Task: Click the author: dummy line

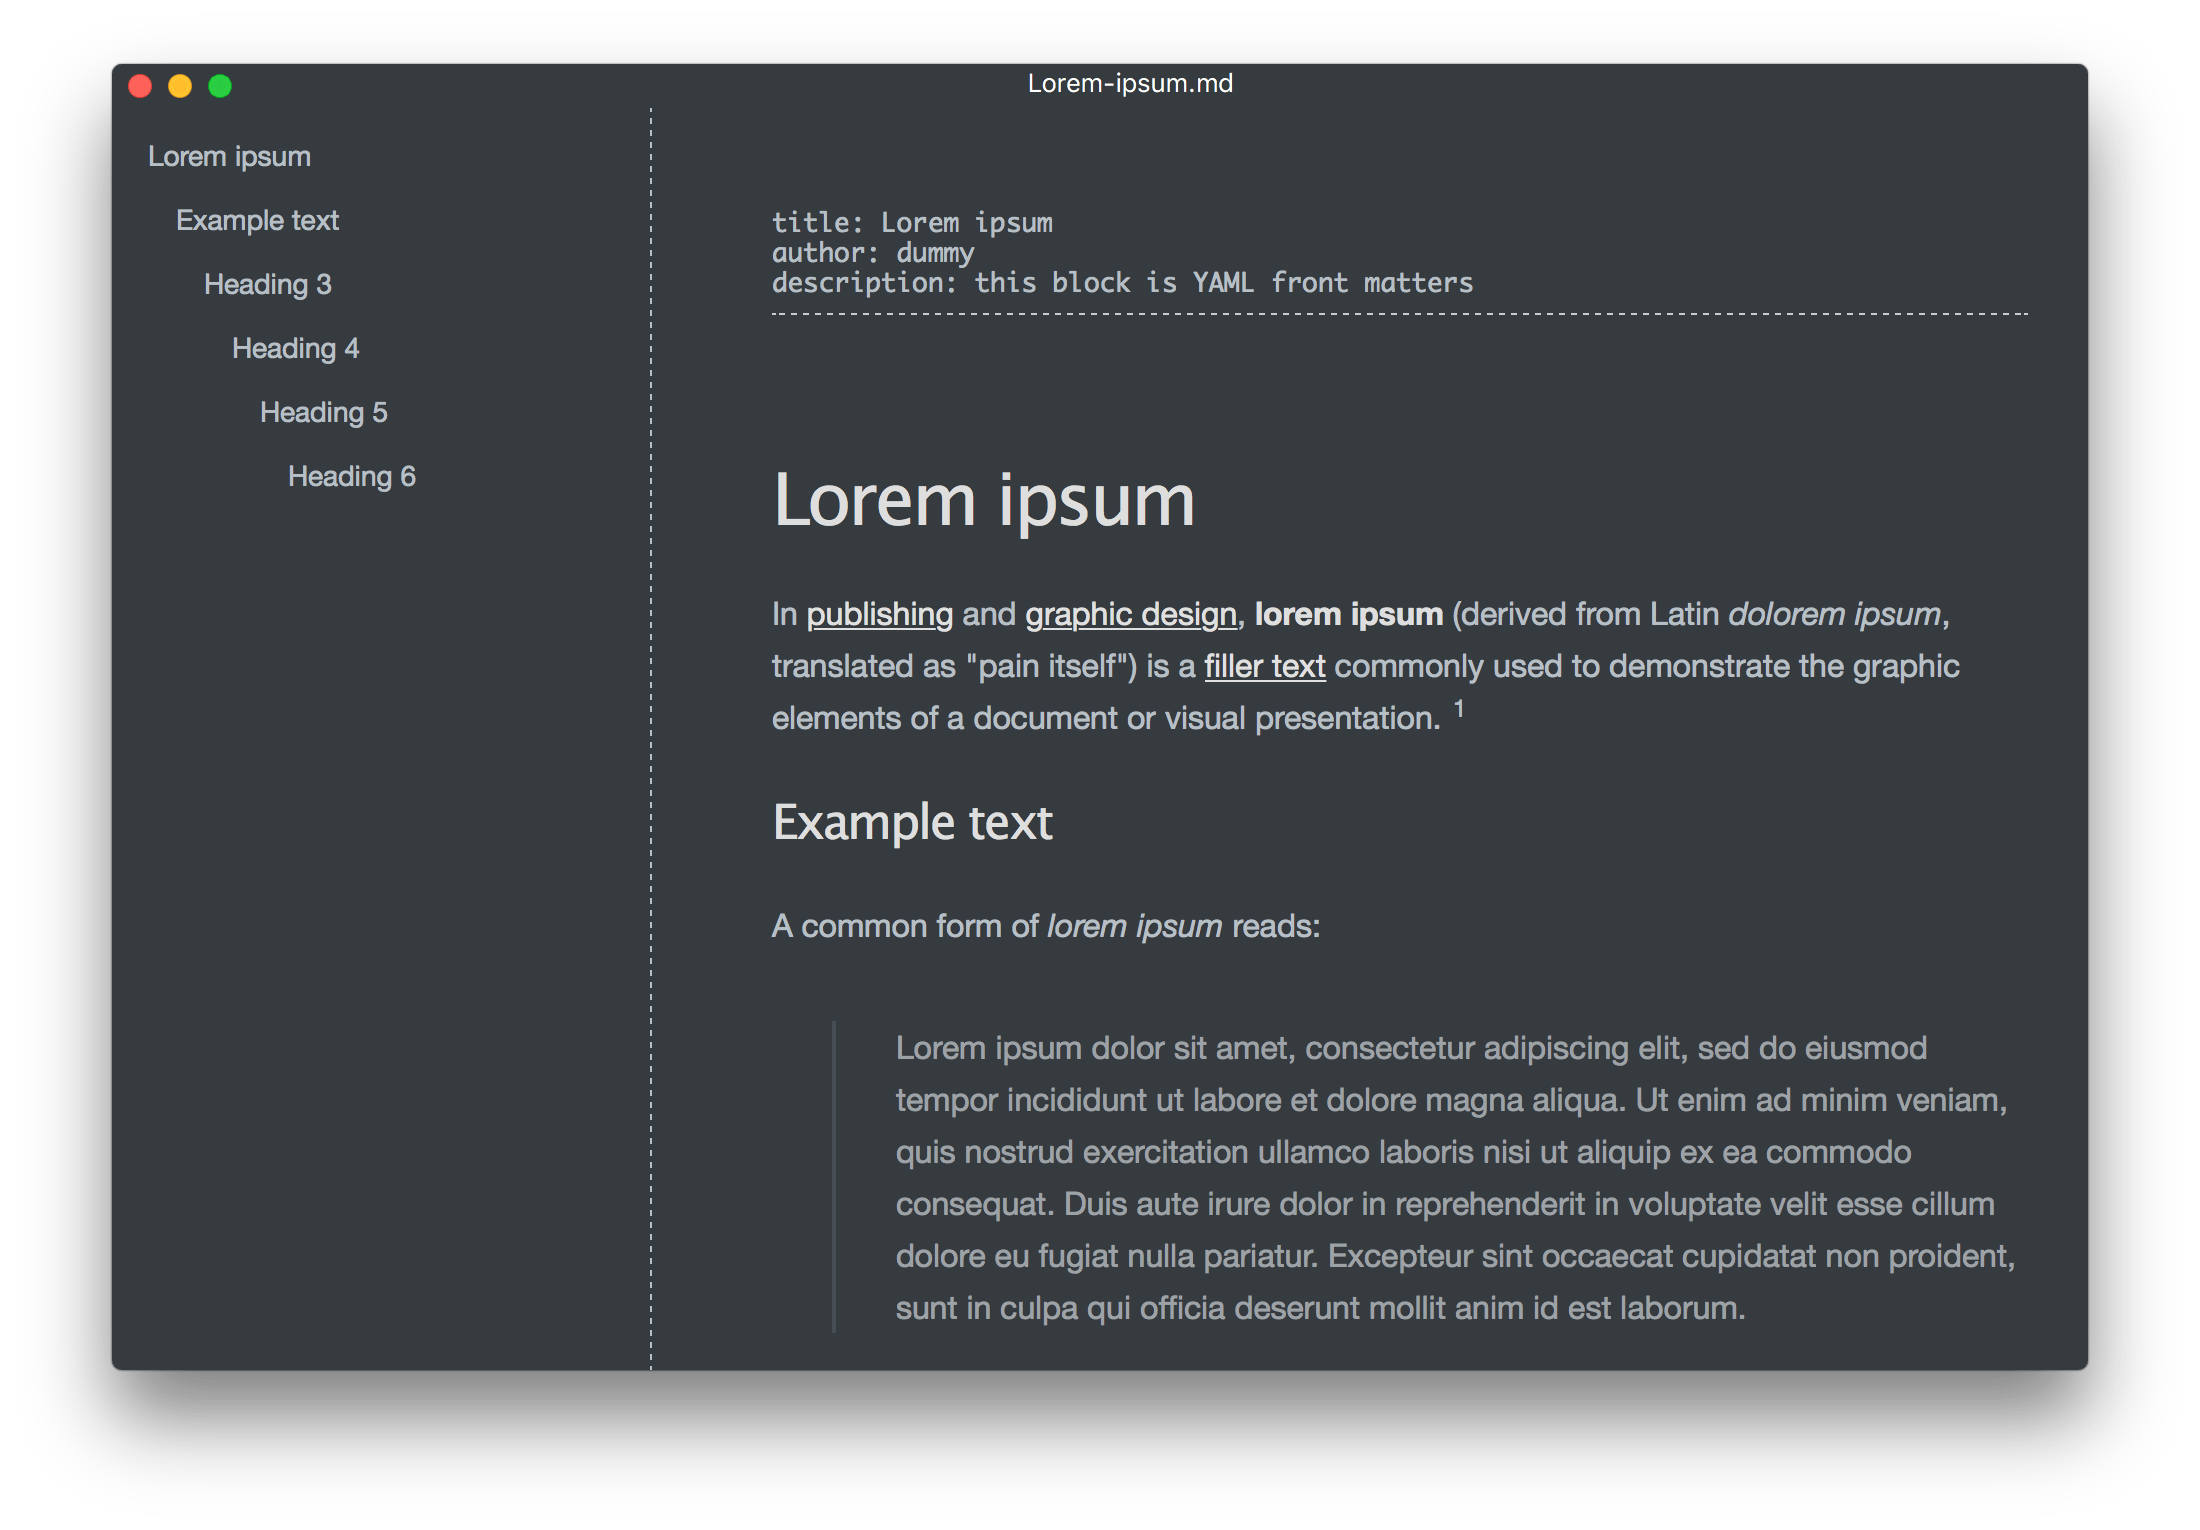Action: 873,253
